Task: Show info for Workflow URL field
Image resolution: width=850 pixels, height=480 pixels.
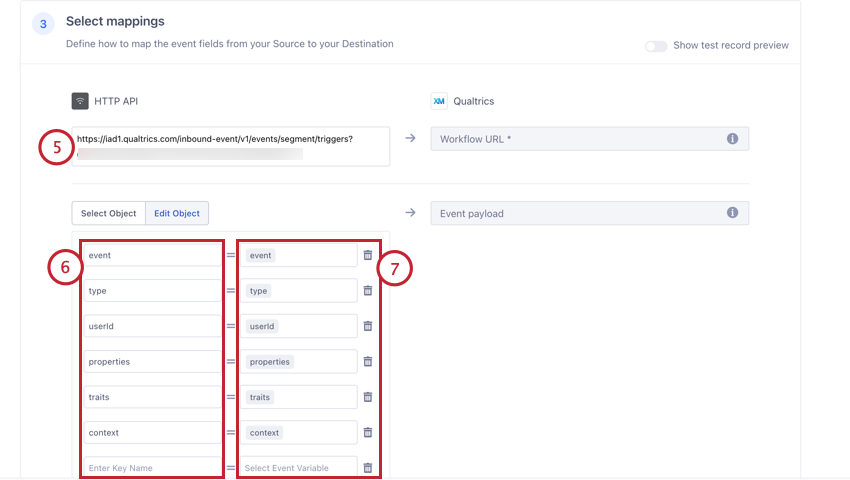Action: point(732,139)
